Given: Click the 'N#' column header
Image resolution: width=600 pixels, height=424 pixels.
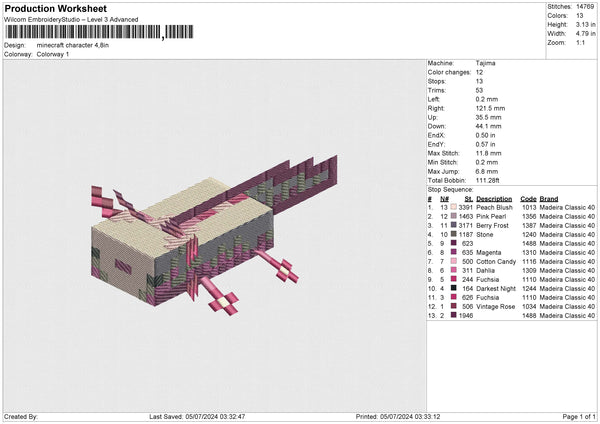Looking at the screenshot, I should [444, 199].
